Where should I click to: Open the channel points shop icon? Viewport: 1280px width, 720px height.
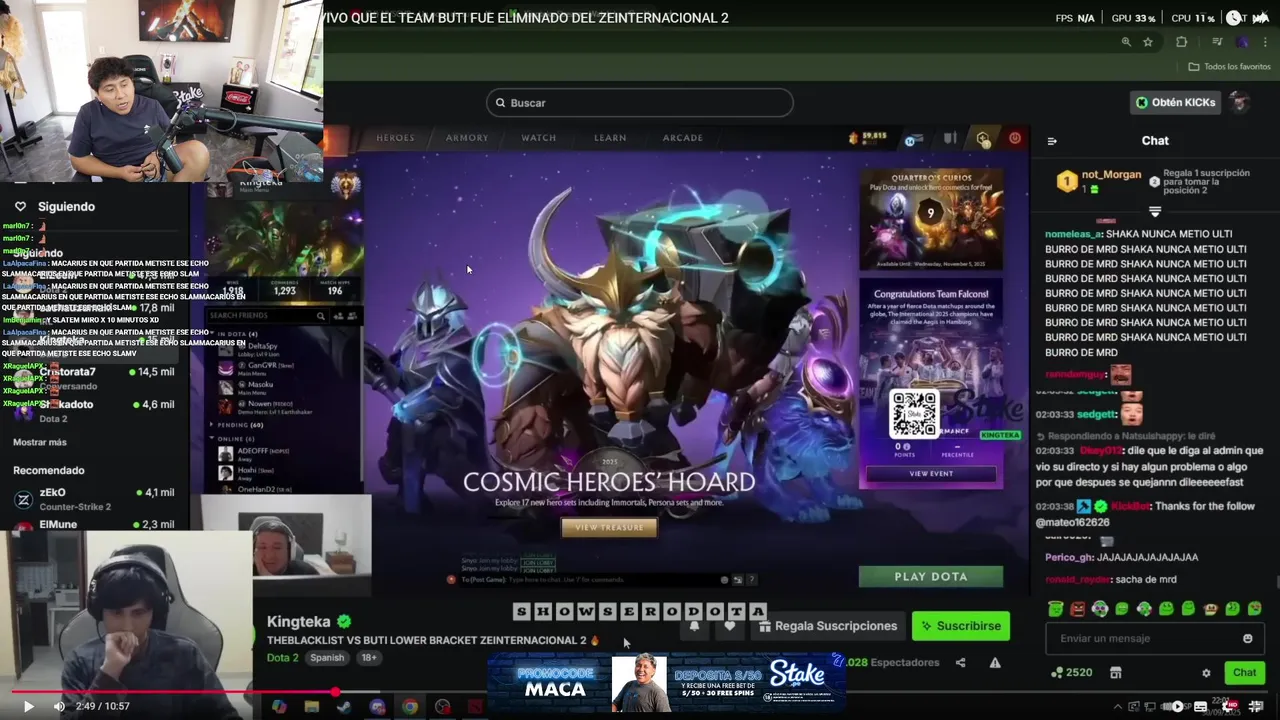[x=1115, y=673]
